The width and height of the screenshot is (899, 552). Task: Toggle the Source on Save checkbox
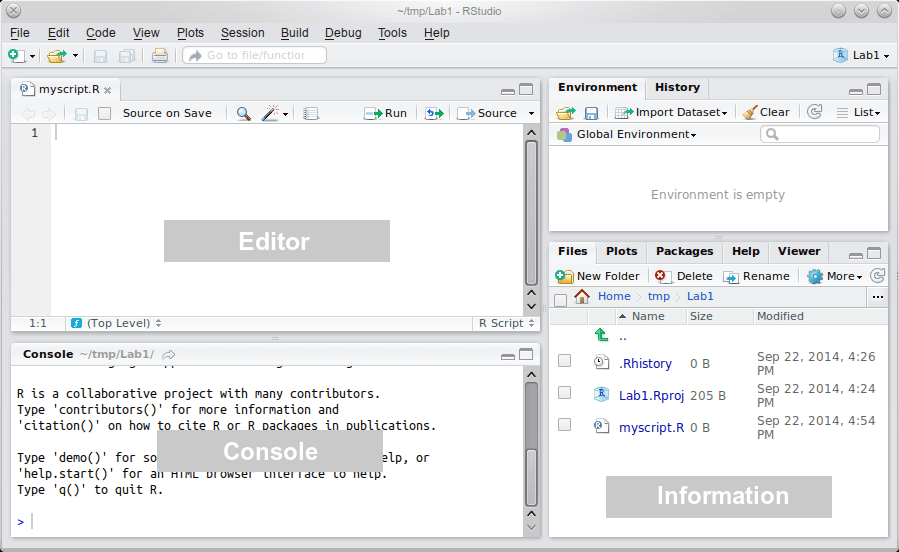tap(104, 113)
